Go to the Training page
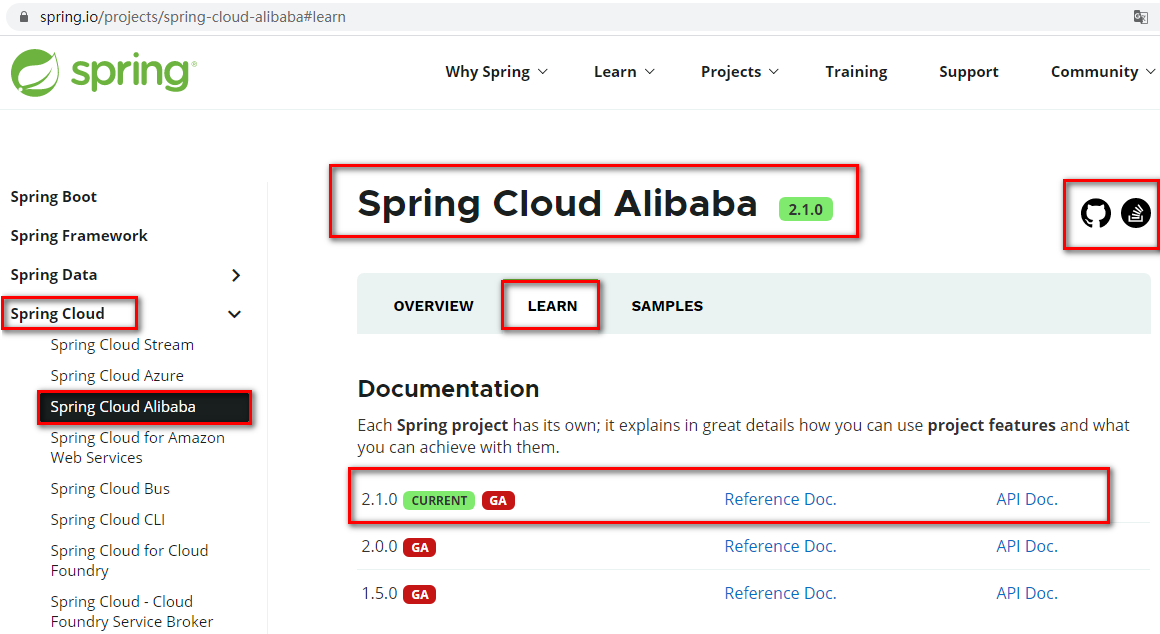 point(856,72)
